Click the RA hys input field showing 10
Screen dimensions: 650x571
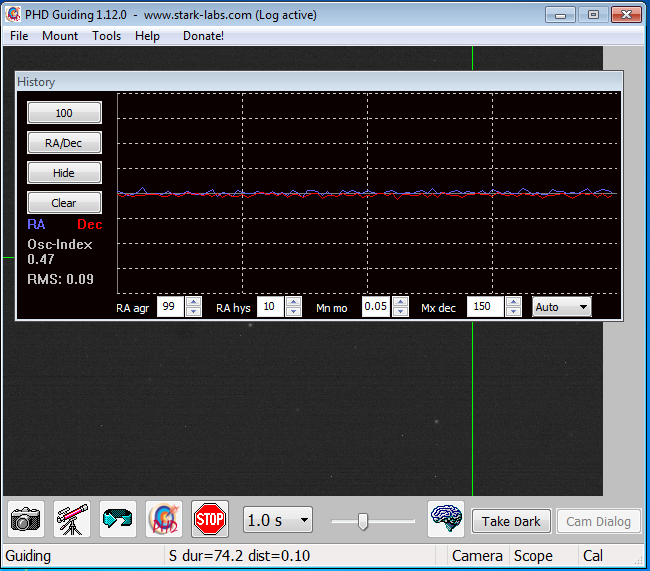pyautogui.click(x=271, y=307)
